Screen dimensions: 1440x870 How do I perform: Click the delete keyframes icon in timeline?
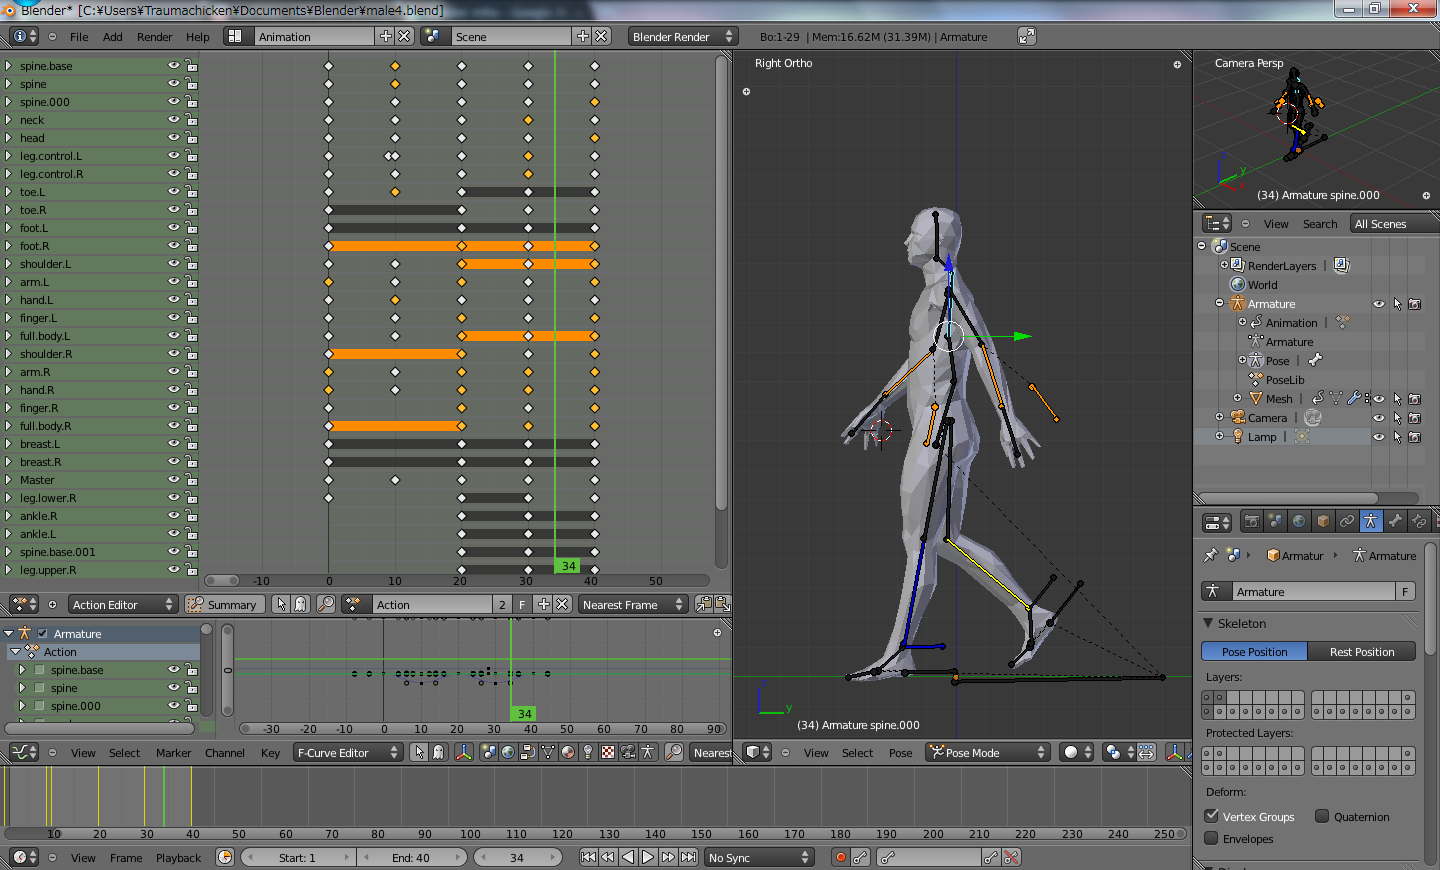click(x=1011, y=857)
